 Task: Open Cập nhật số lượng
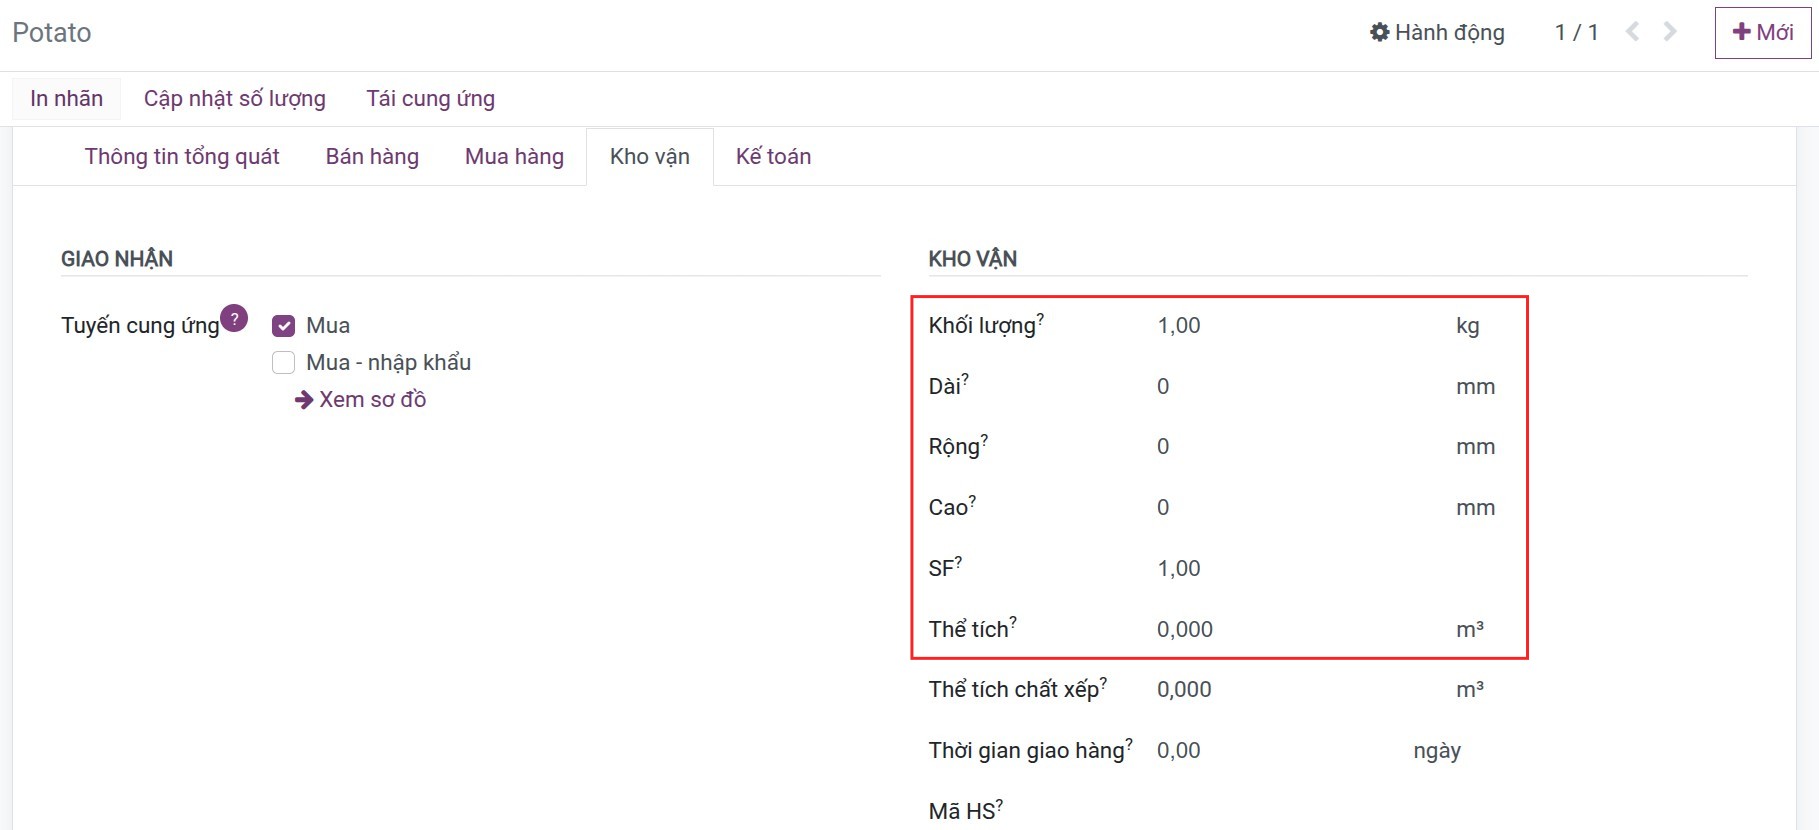pos(235,99)
